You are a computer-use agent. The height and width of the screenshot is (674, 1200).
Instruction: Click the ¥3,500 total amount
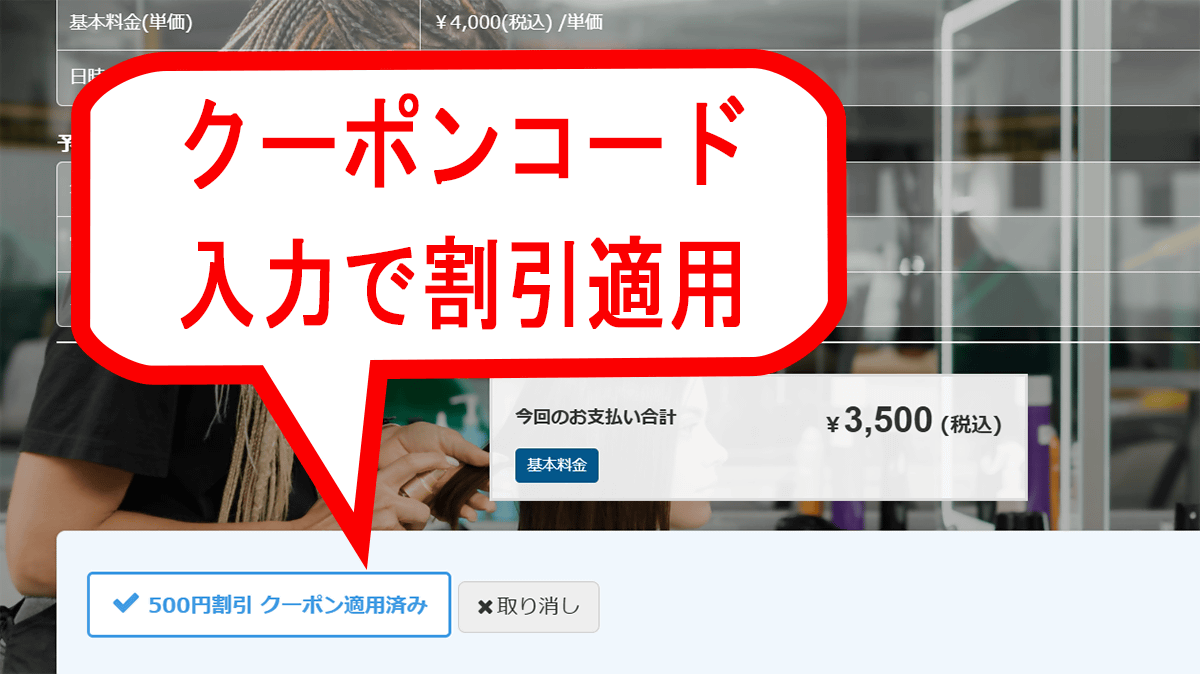click(x=888, y=421)
